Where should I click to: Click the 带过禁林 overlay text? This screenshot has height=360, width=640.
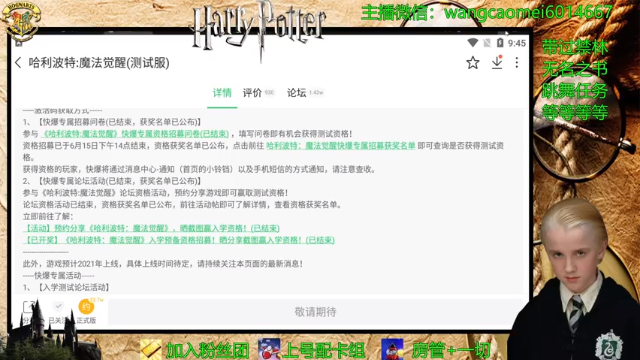(x=575, y=47)
